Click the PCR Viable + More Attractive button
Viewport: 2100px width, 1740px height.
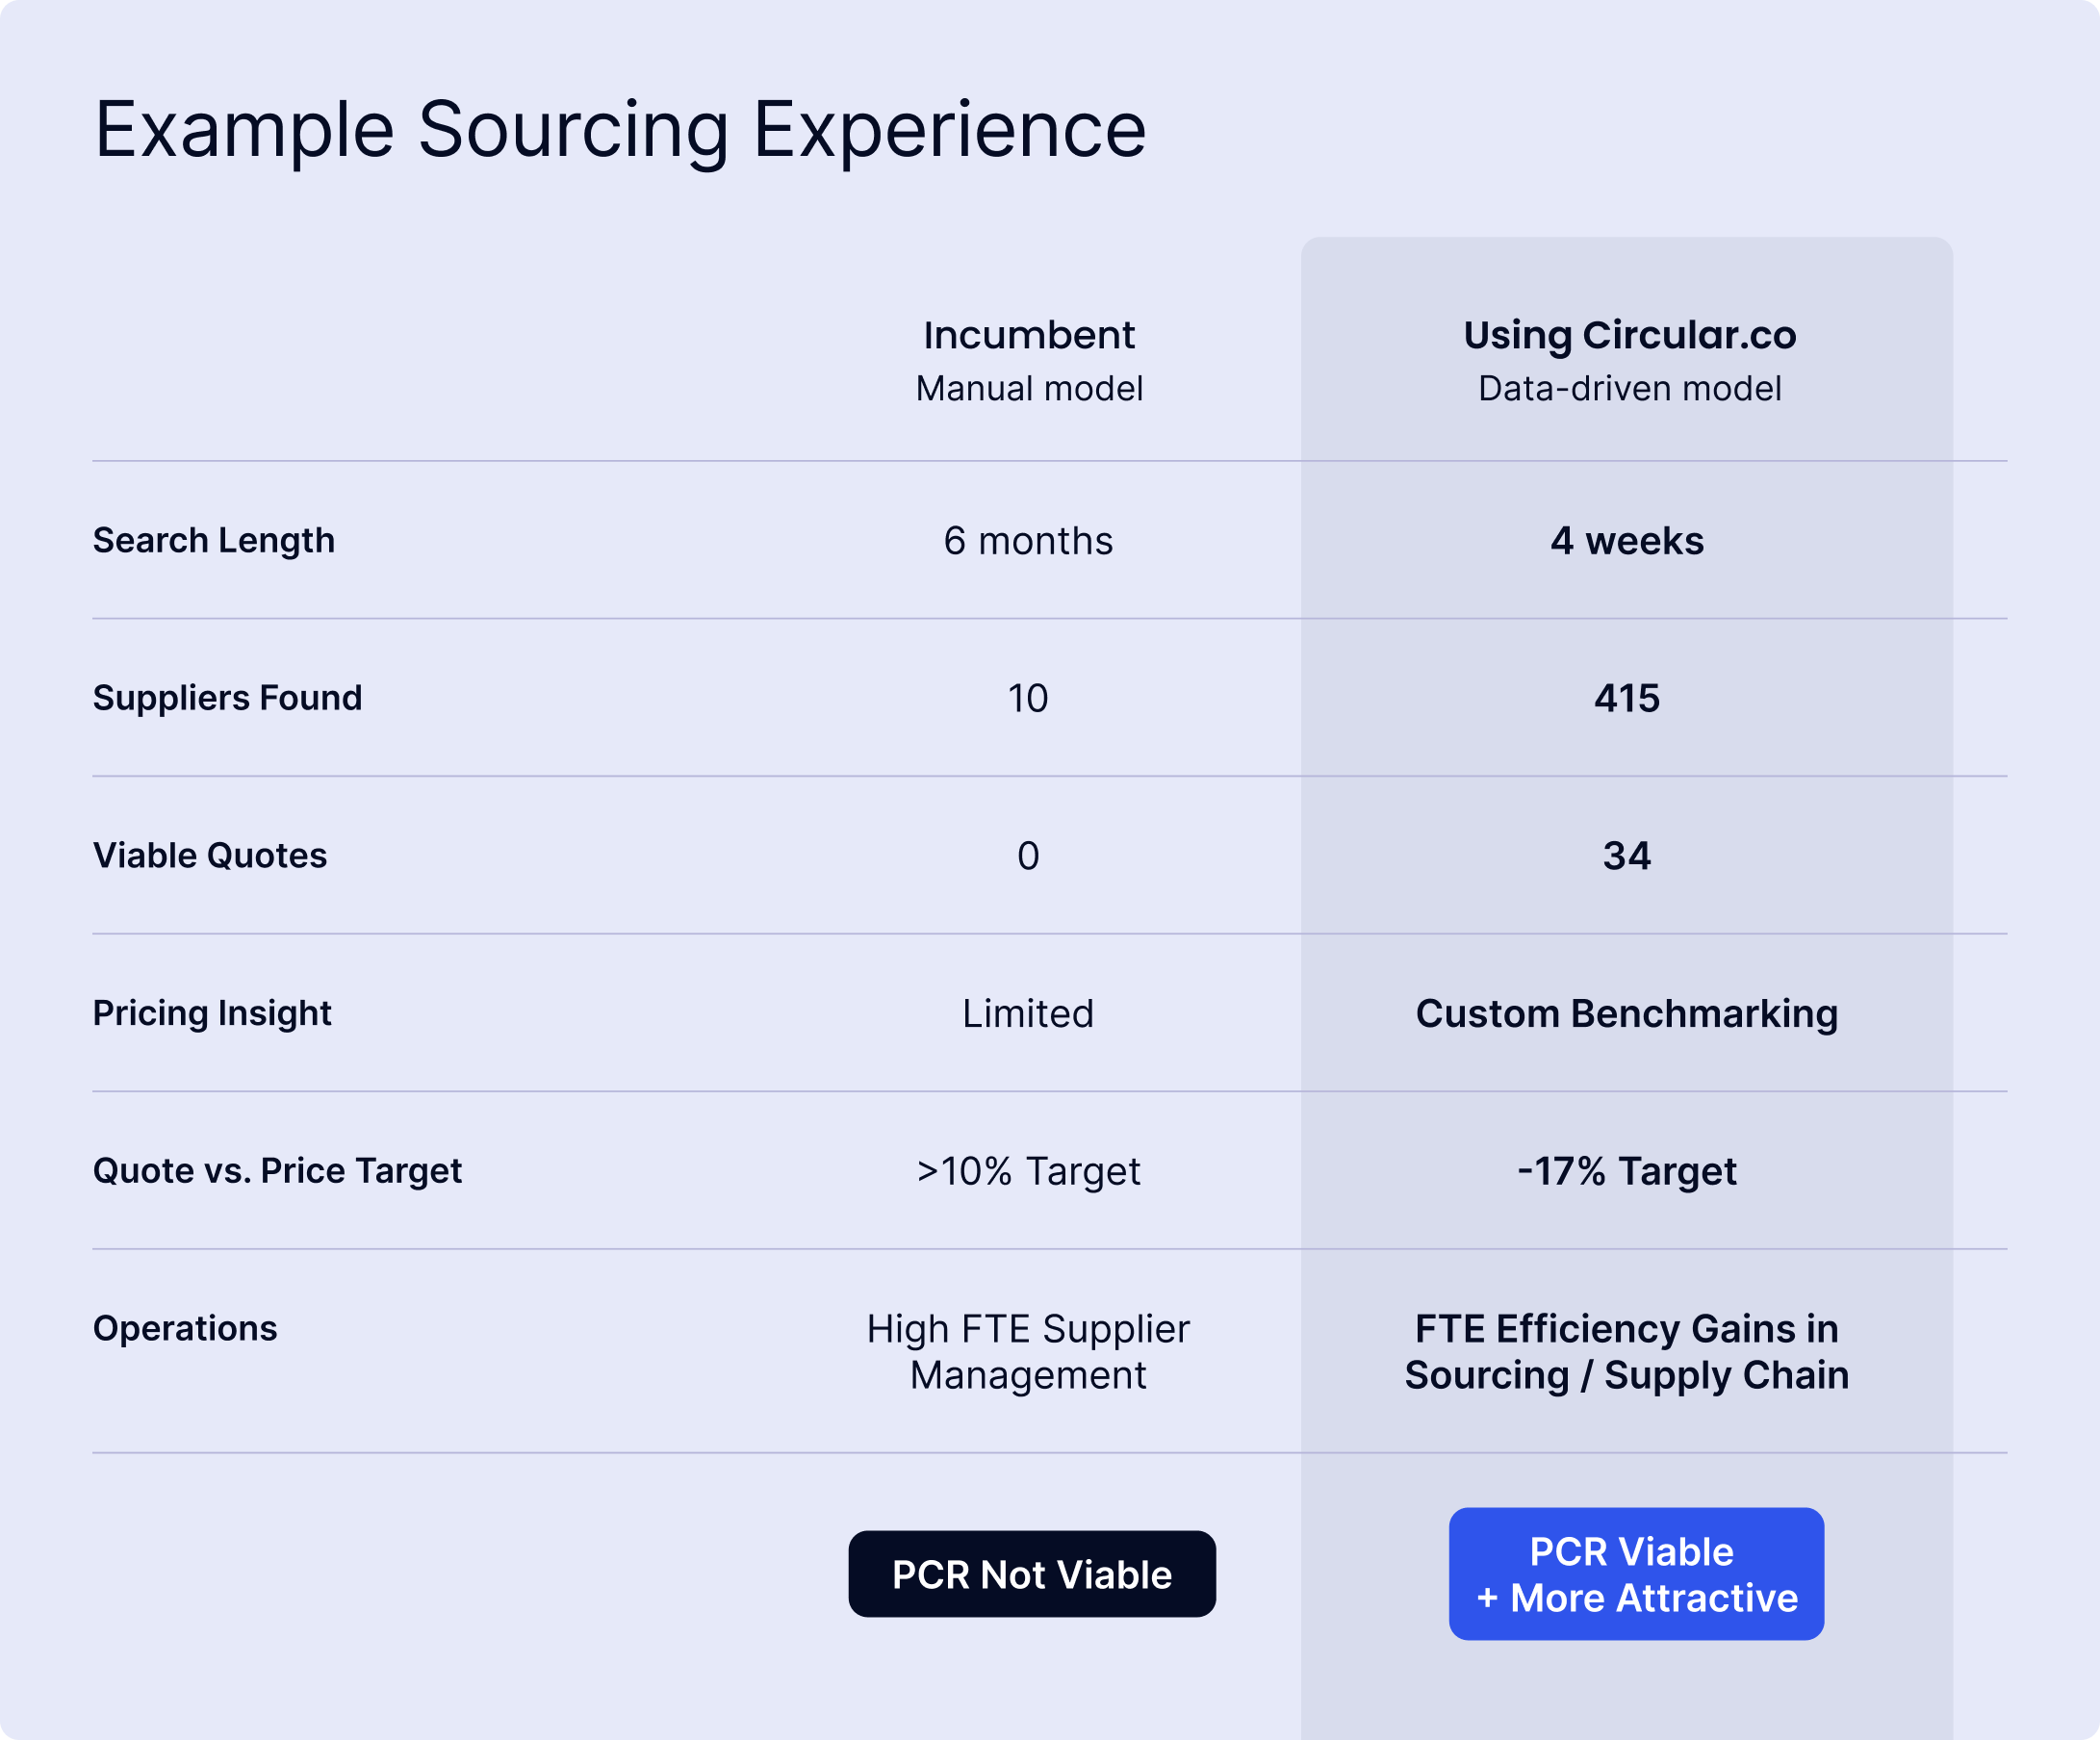click(x=1636, y=1574)
